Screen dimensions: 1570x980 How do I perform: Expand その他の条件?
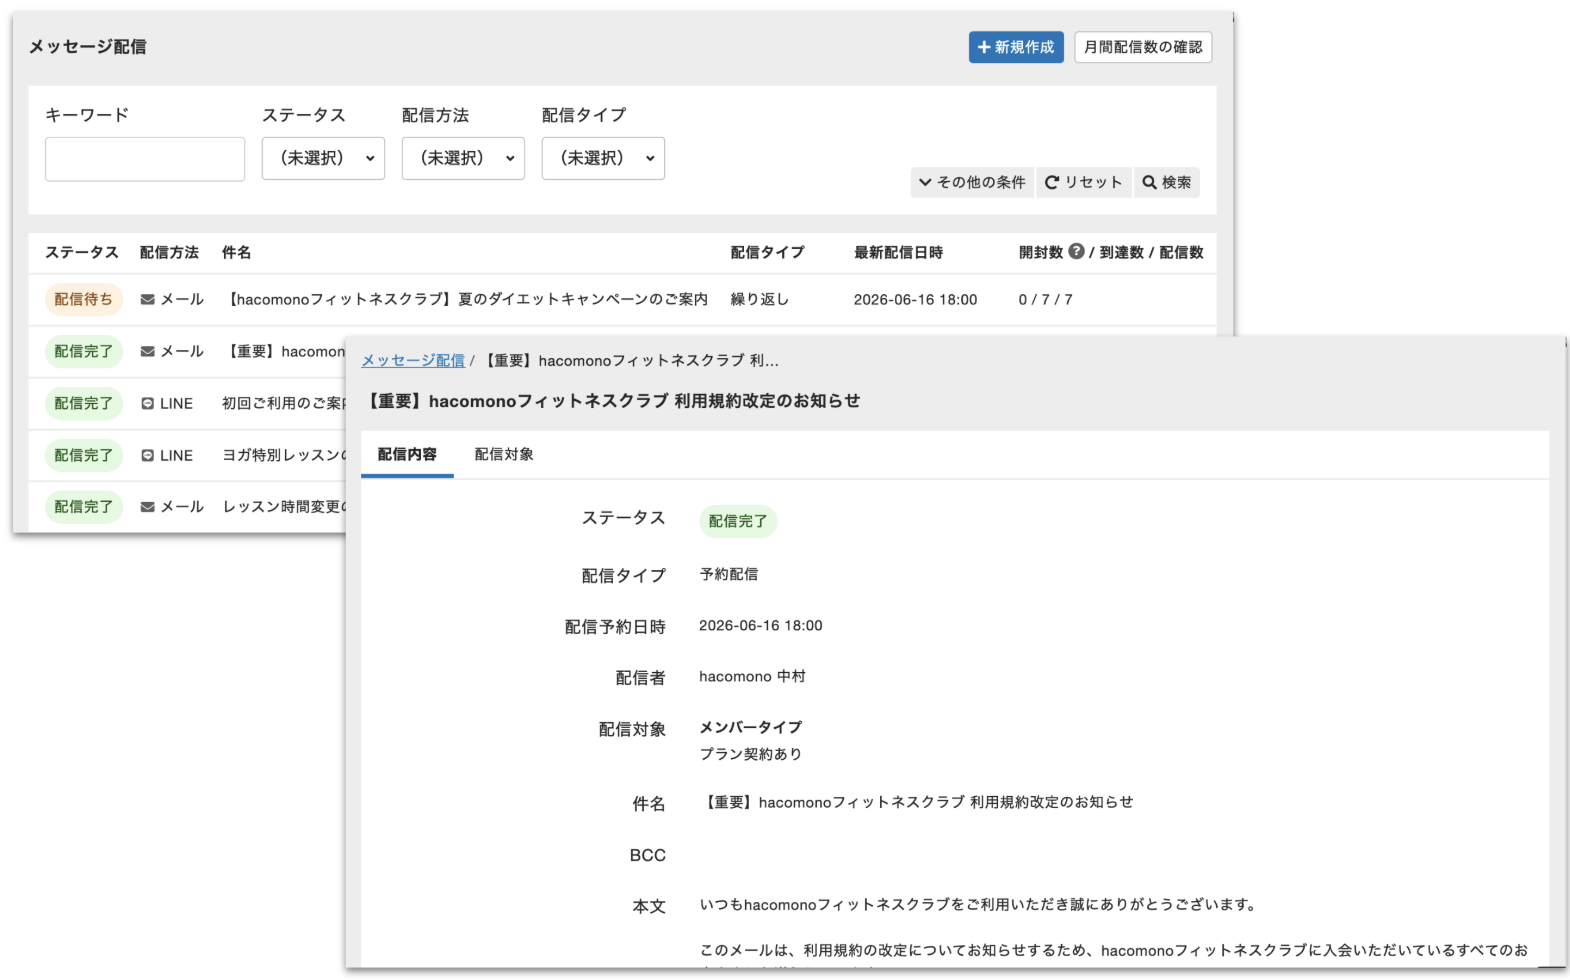click(x=972, y=182)
